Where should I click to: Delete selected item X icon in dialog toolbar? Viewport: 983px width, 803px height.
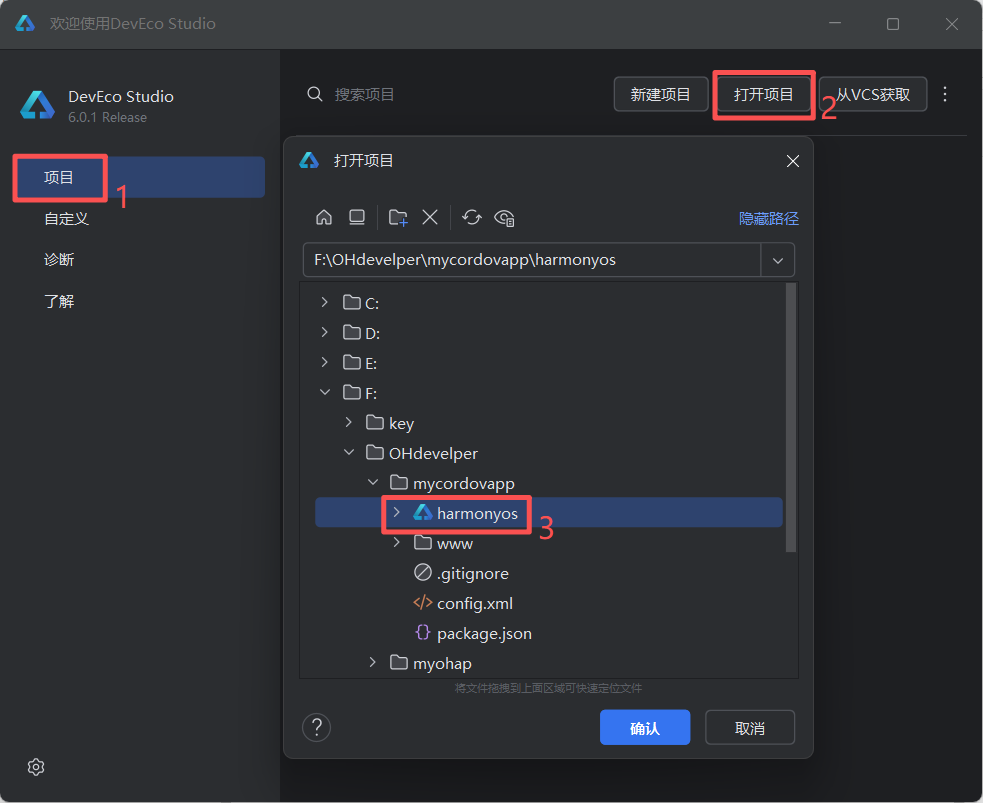pos(430,218)
